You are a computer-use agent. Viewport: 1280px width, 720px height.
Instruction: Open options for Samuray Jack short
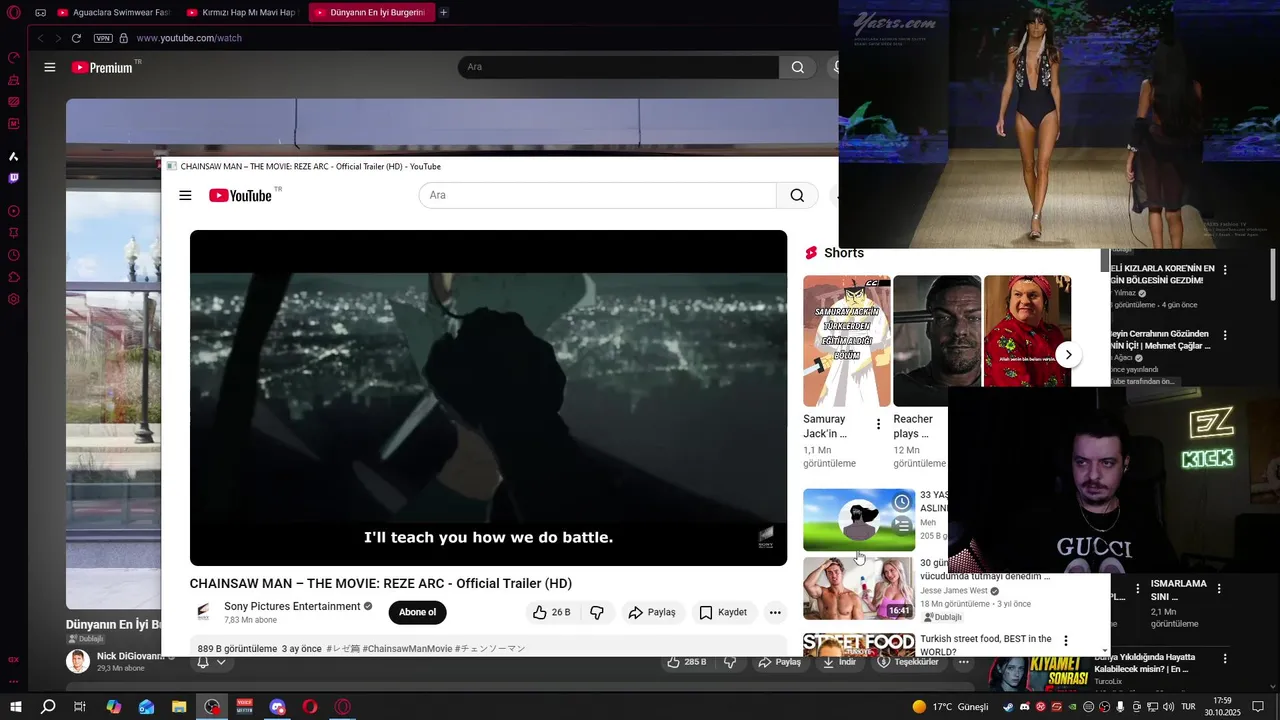[878, 424]
